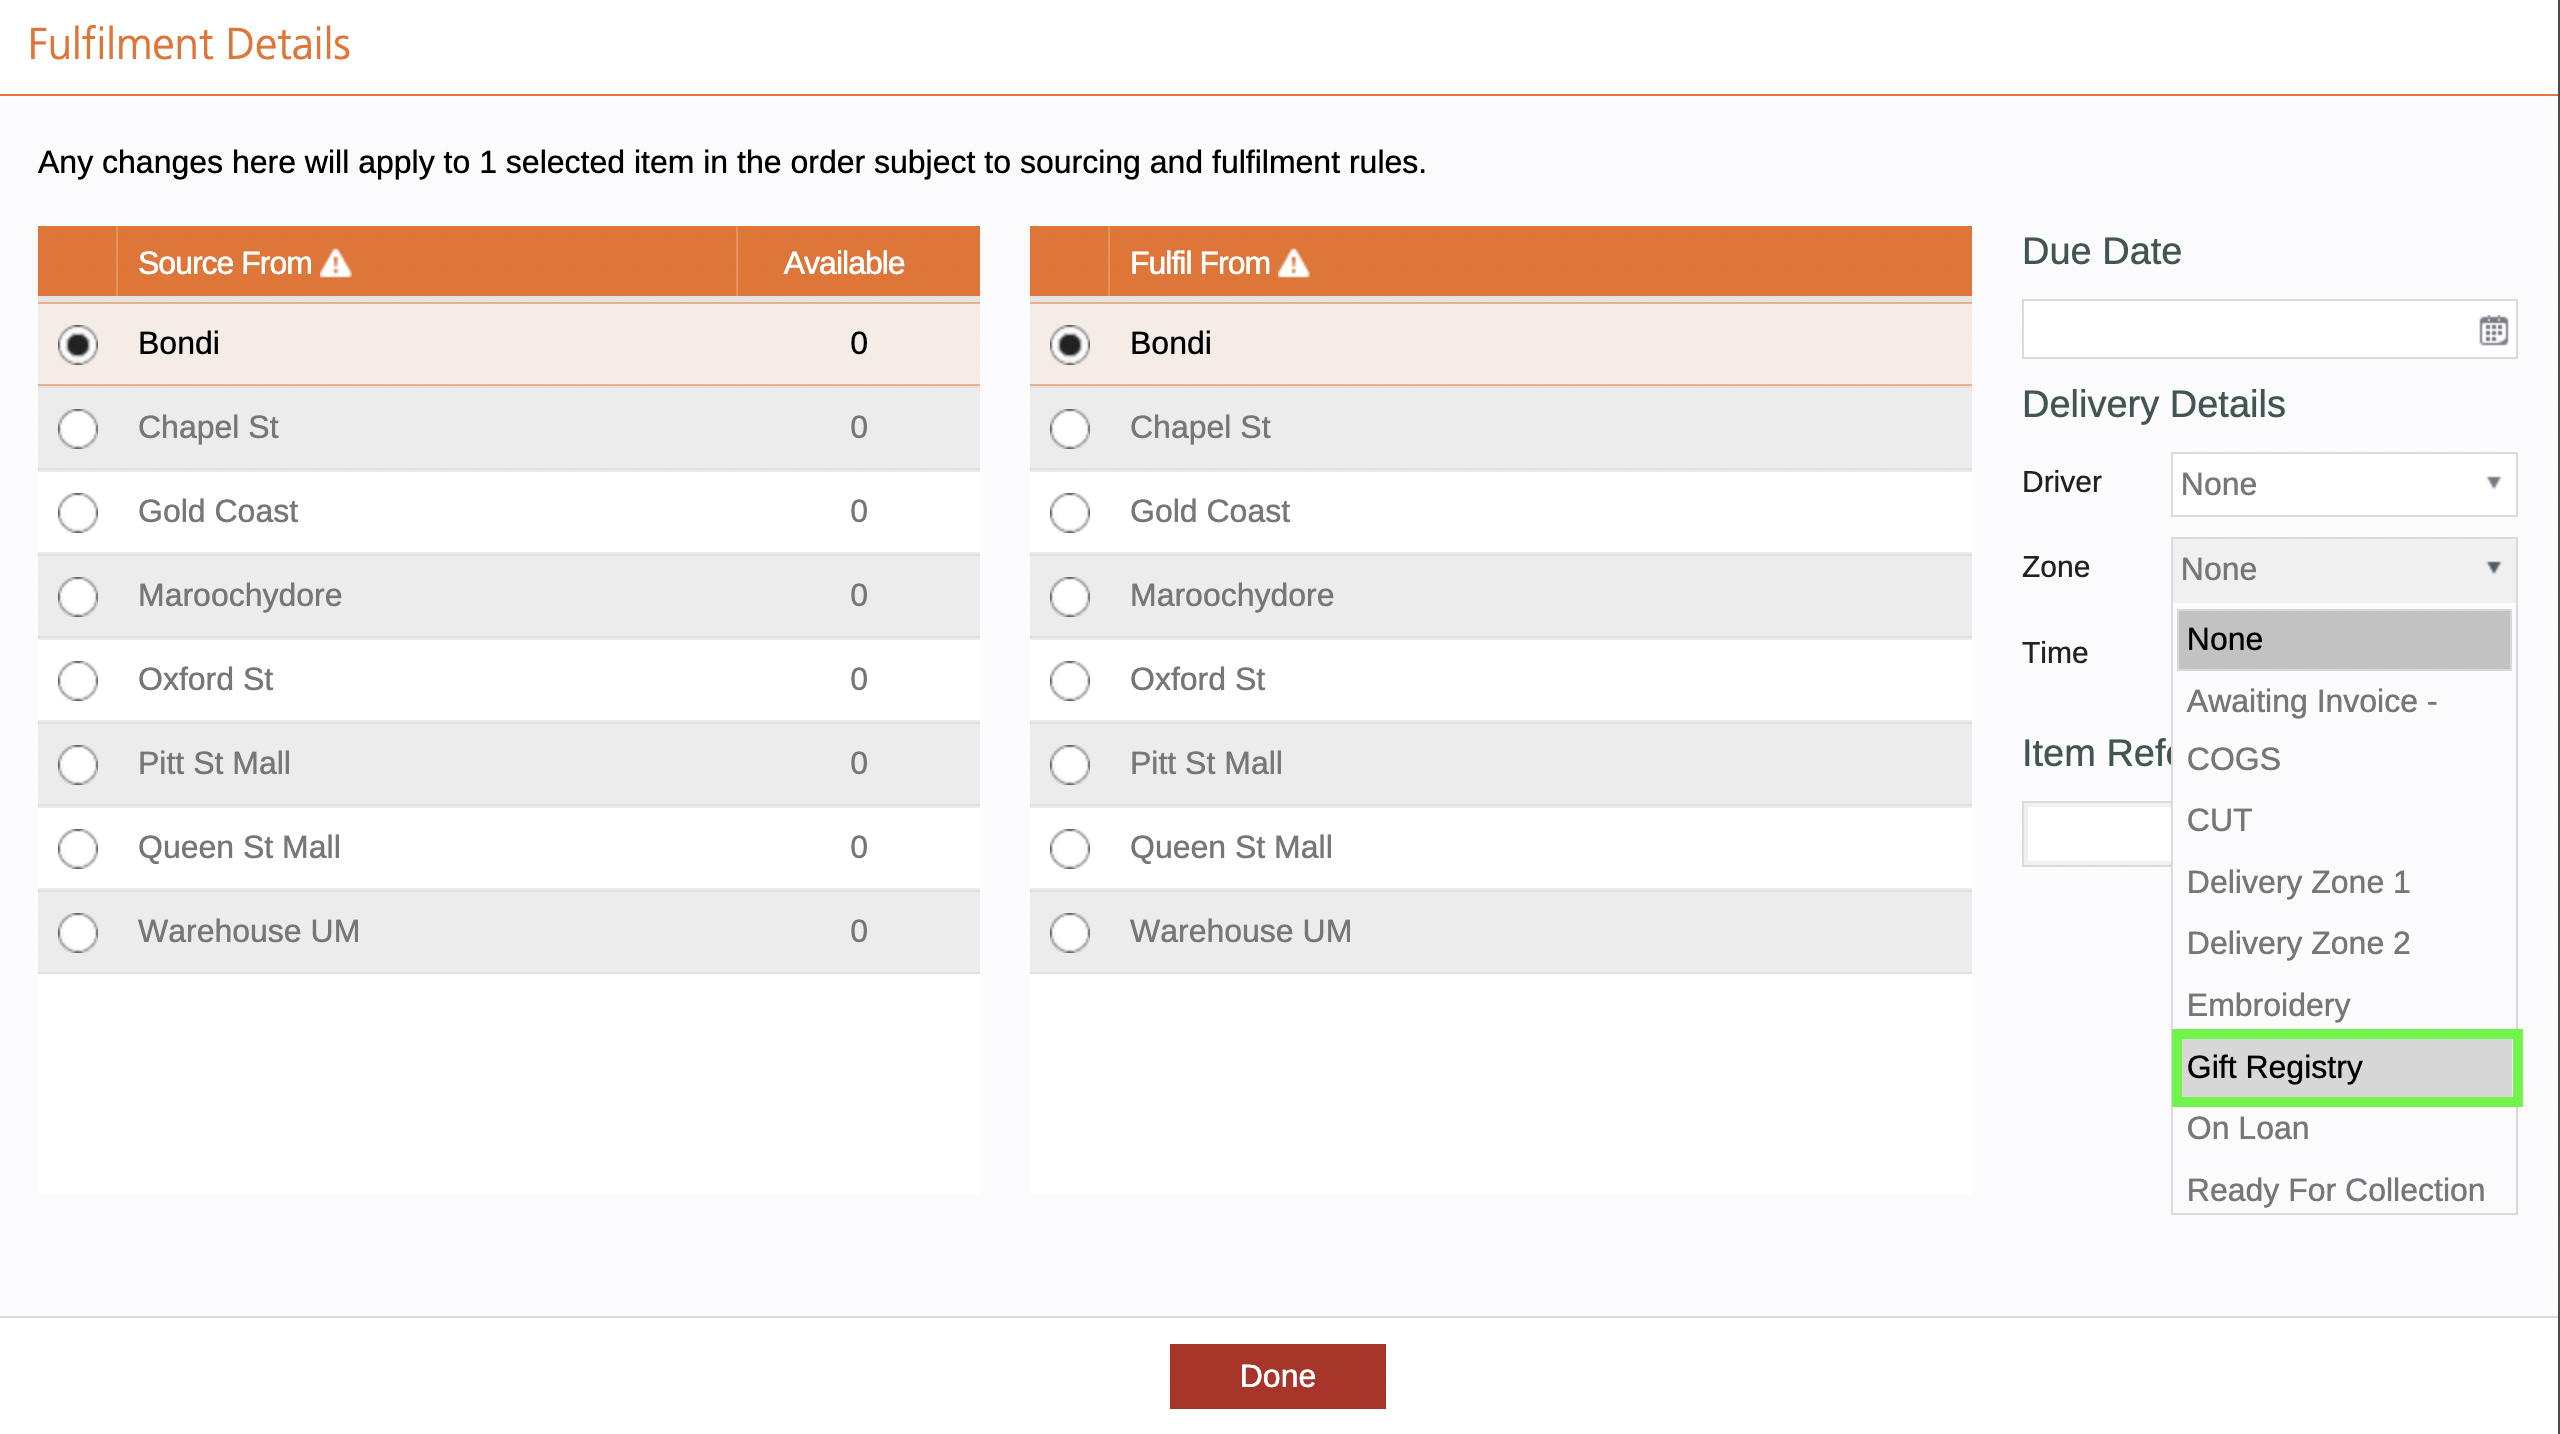Viewport: 2560px width, 1434px height.
Task: Choose Gift Registry from Zone list
Action: click(x=2343, y=1067)
